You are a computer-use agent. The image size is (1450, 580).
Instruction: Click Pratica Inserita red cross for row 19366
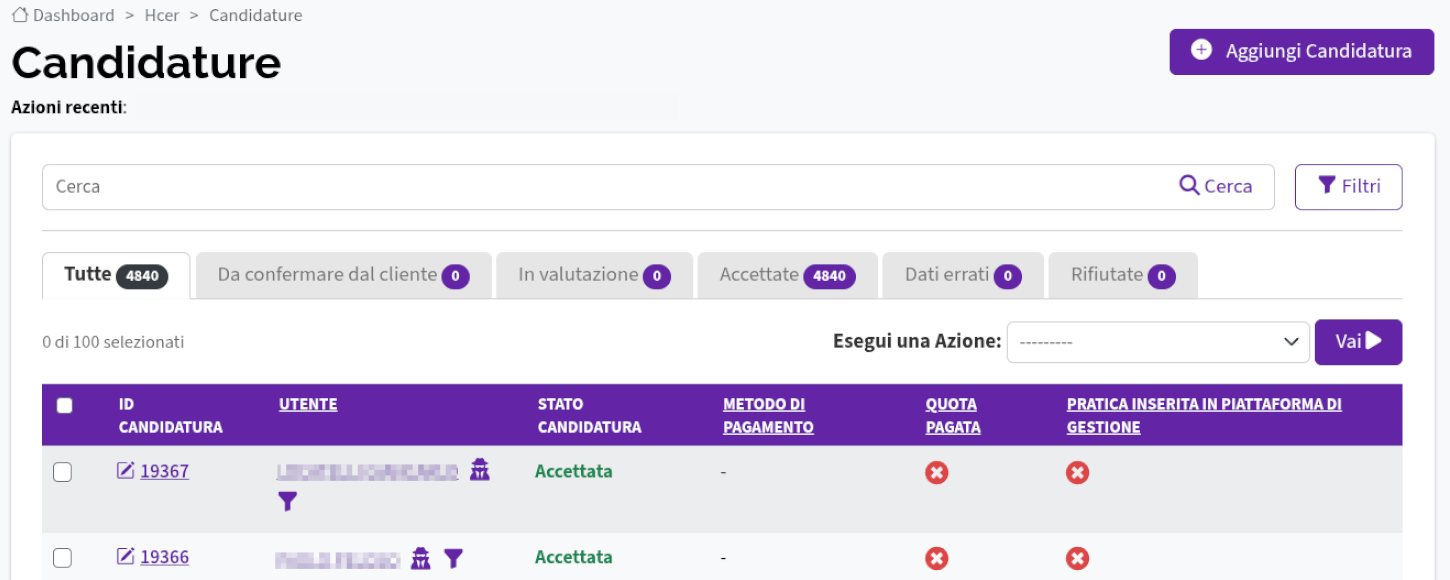1078,558
